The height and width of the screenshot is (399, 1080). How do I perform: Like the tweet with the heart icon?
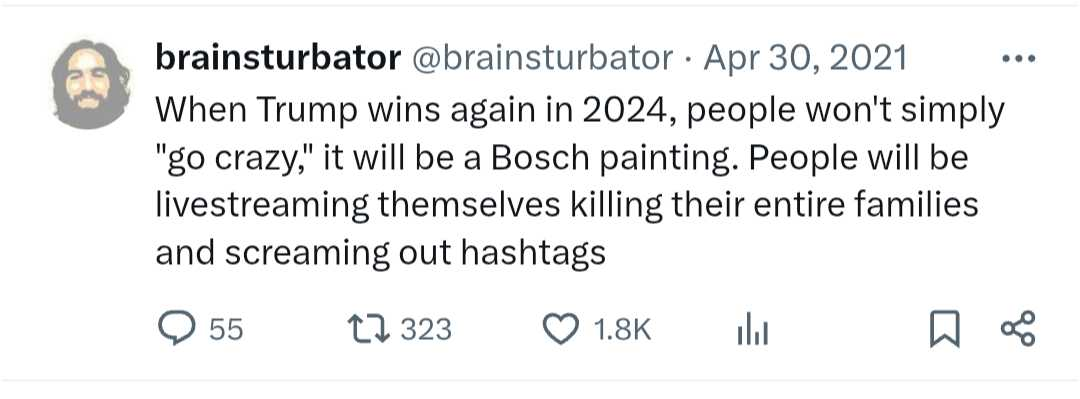[561, 329]
